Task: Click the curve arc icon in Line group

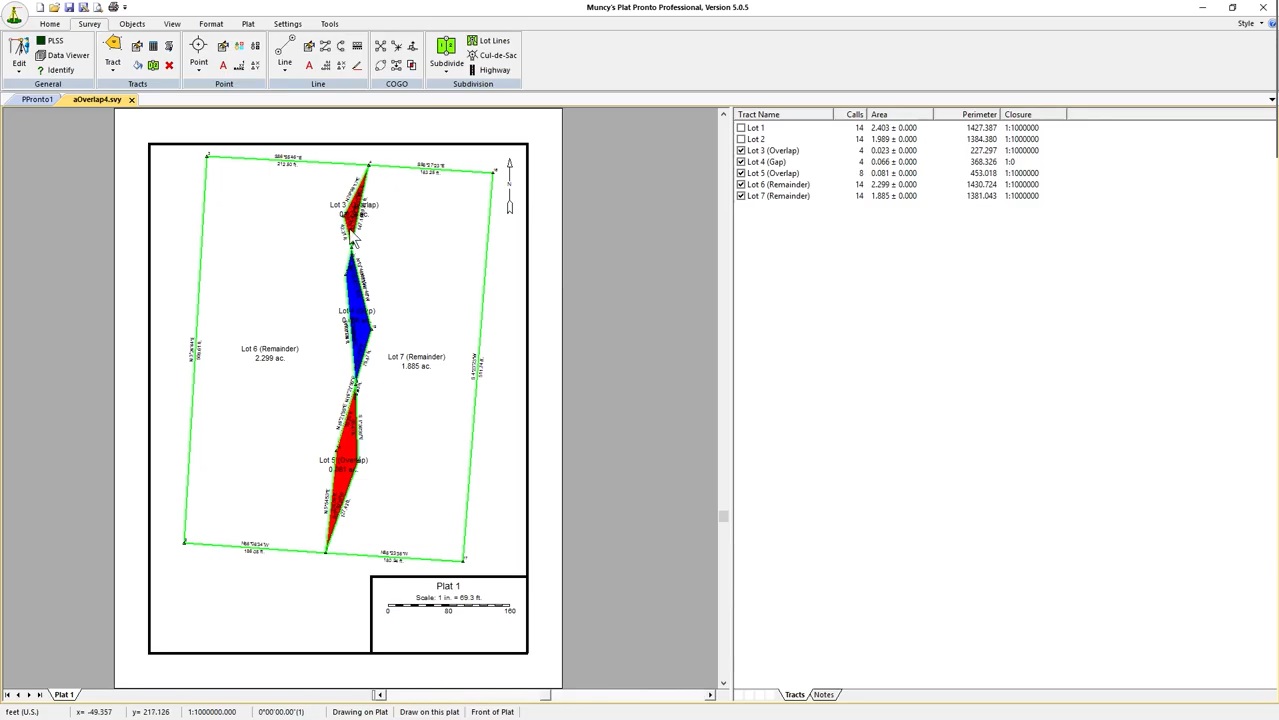Action: click(x=341, y=46)
